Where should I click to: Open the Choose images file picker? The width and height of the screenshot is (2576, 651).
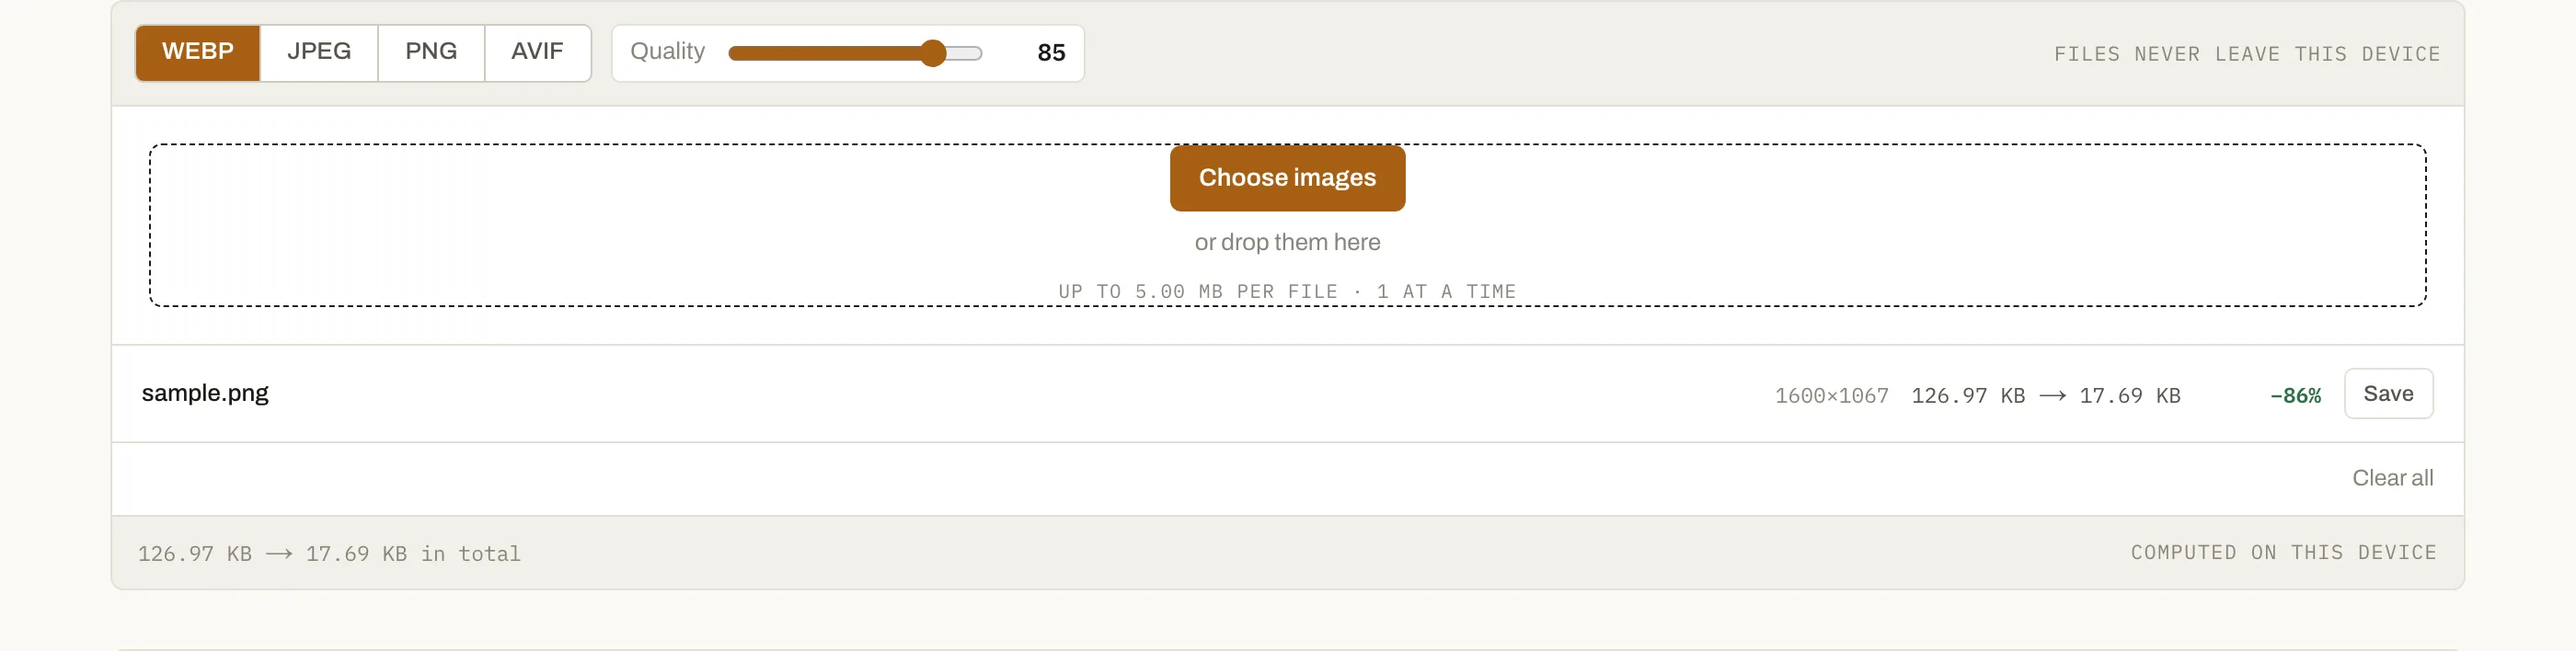(1287, 178)
